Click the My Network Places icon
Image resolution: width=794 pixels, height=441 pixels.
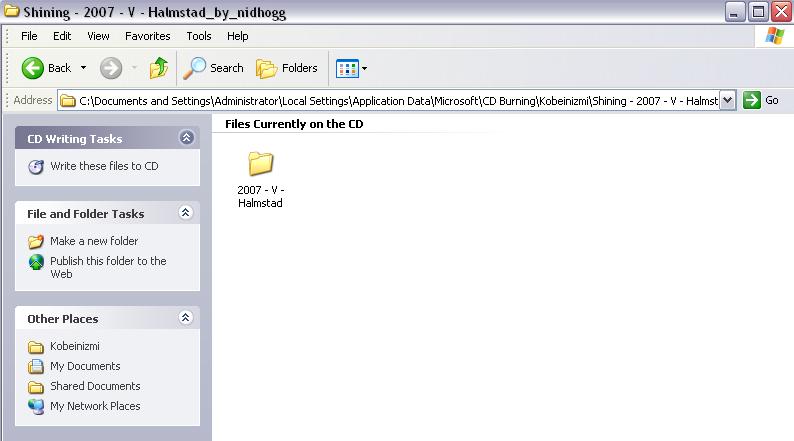(36, 407)
